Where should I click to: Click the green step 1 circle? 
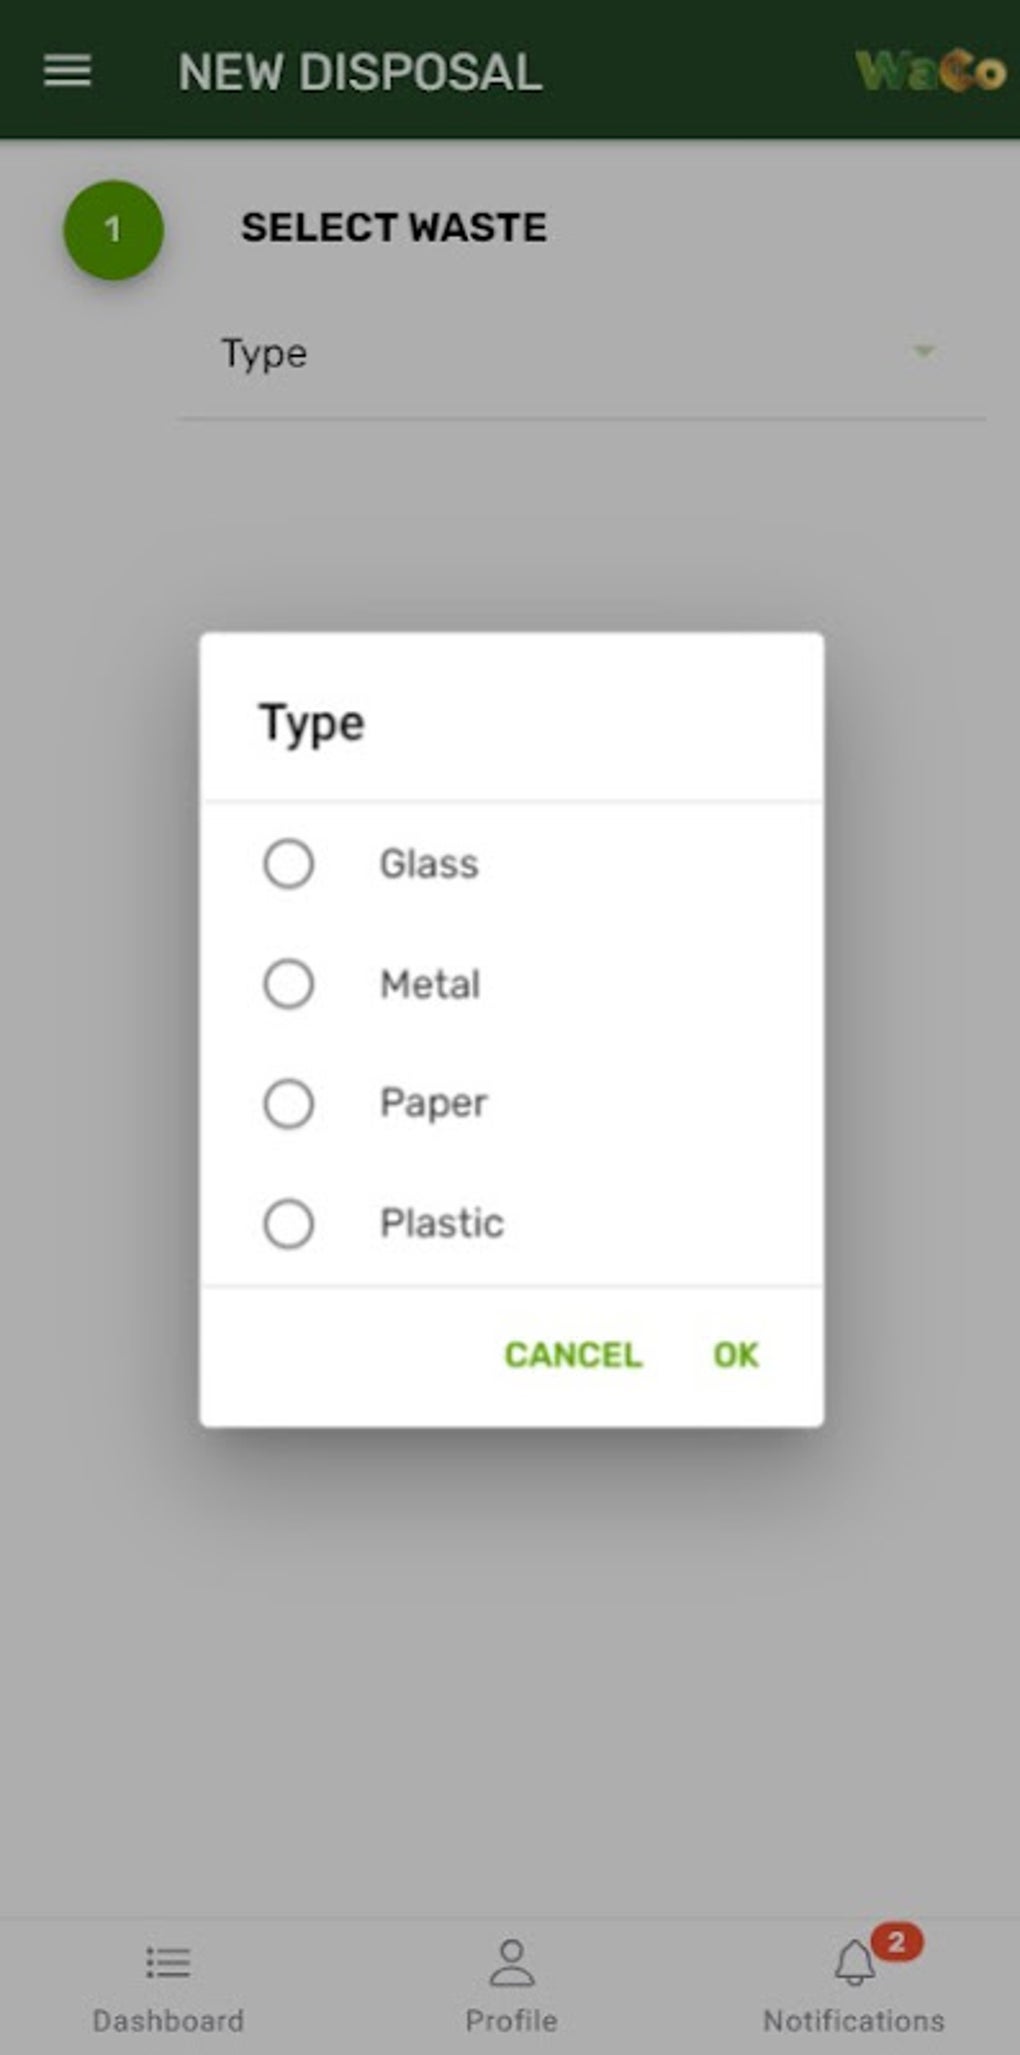coord(113,229)
